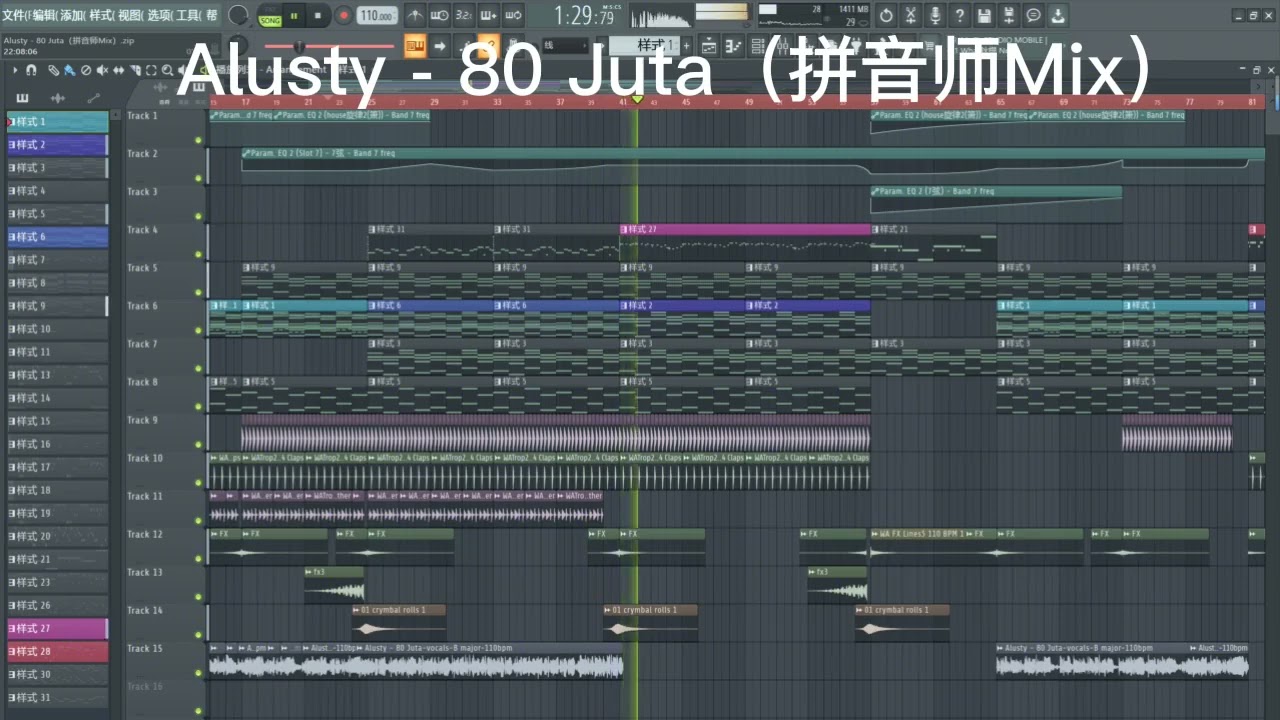Mute Track 9 with its green dot
The height and width of the screenshot is (720, 1280).
(199, 445)
